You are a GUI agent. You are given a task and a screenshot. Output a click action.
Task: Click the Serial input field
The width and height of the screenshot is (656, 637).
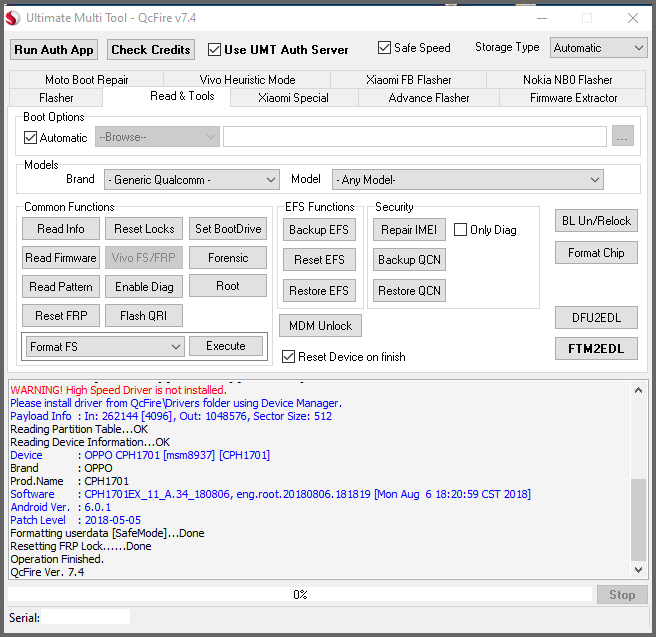pyautogui.click(x=85, y=617)
